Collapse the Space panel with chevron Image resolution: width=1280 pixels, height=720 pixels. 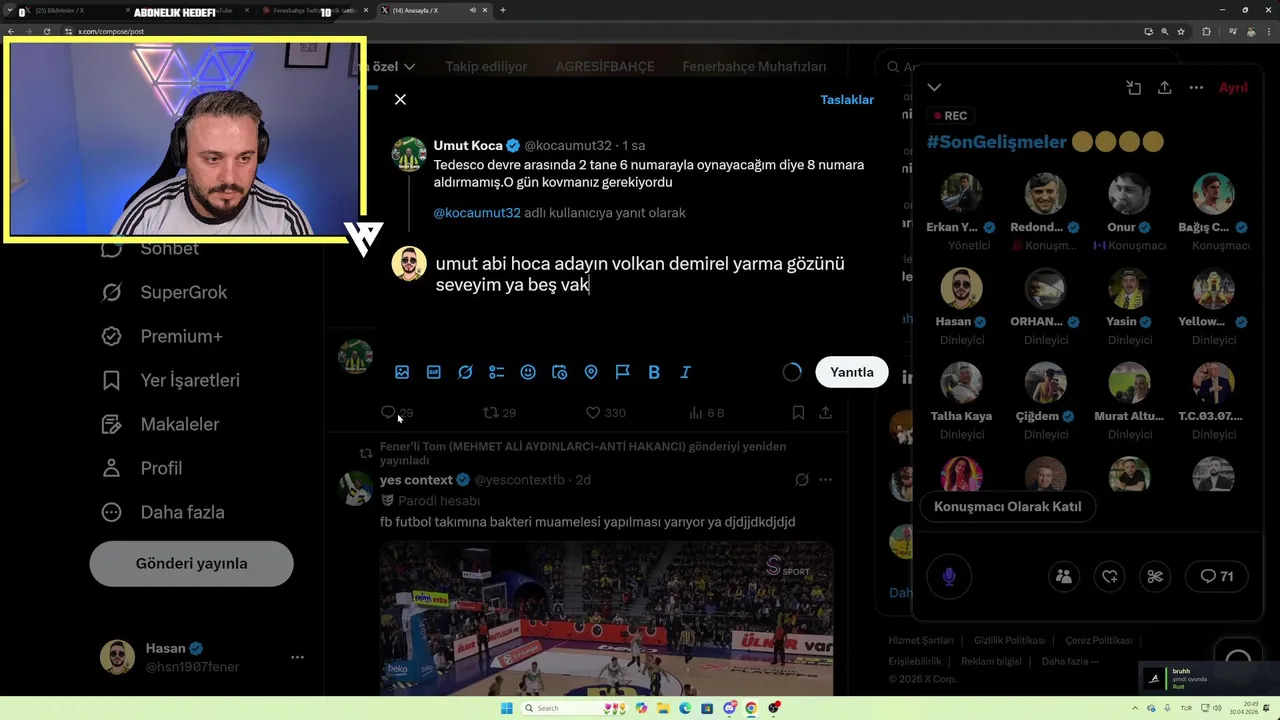(x=934, y=88)
